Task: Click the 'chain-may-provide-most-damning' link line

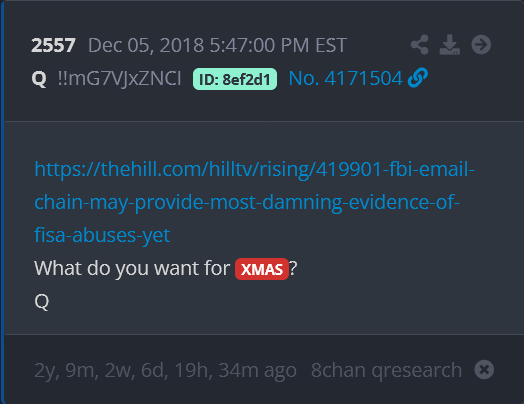Action: tap(247, 202)
